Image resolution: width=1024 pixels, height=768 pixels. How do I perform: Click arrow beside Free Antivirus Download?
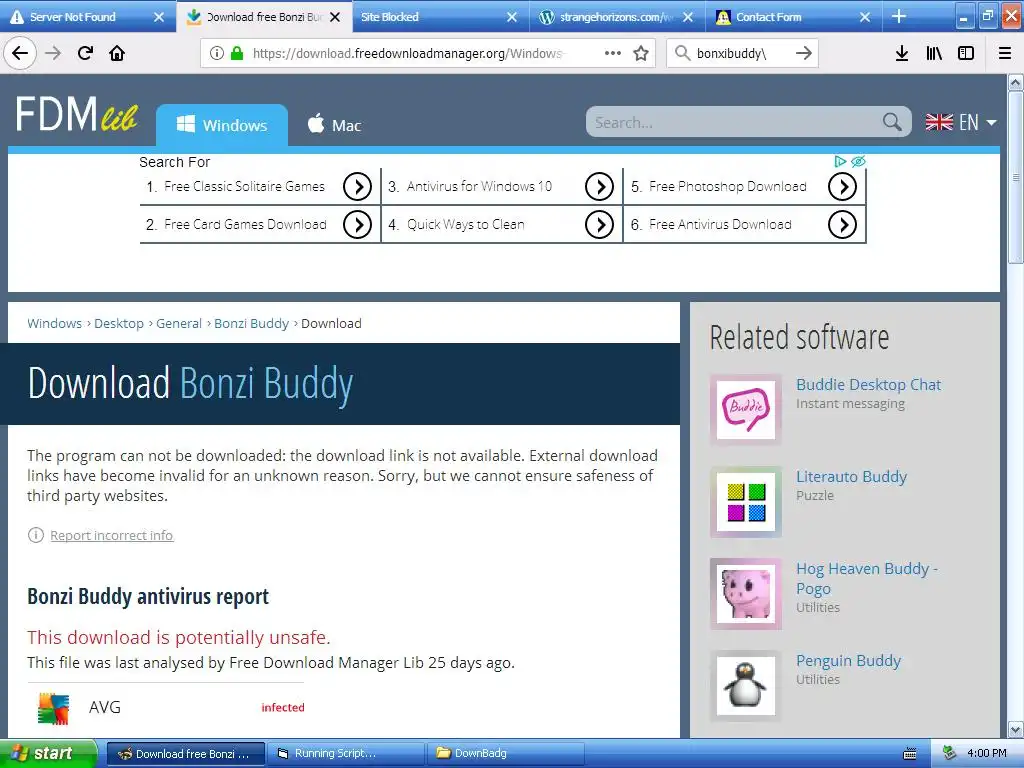[x=842, y=225]
